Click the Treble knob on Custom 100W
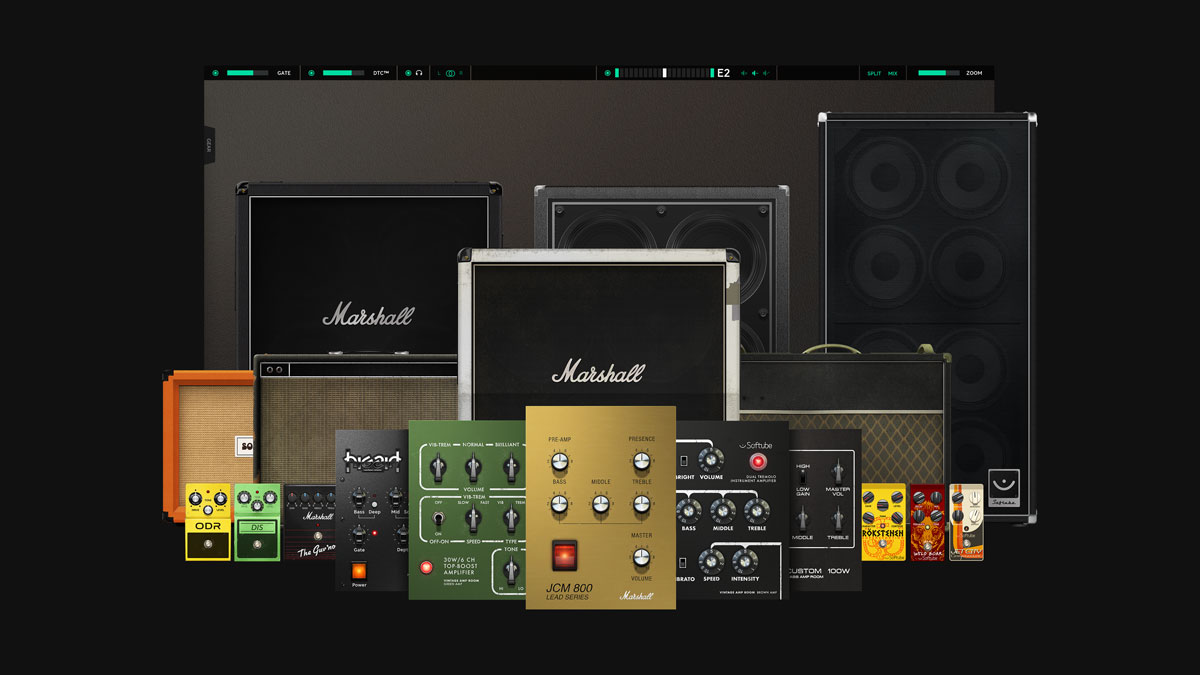This screenshot has height=675, width=1200. coord(838,519)
